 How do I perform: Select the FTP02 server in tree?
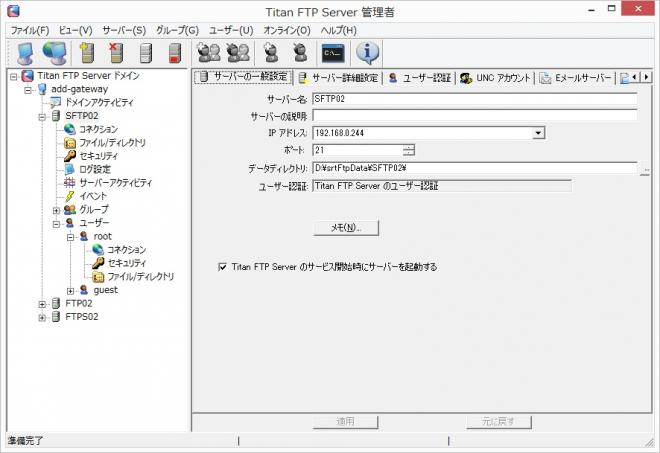[79, 304]
